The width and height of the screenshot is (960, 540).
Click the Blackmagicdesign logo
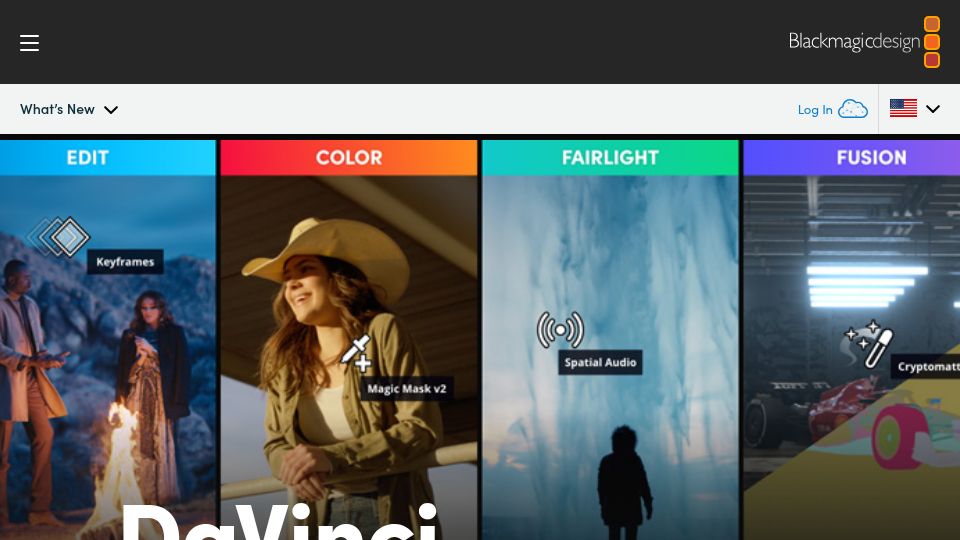864,42
